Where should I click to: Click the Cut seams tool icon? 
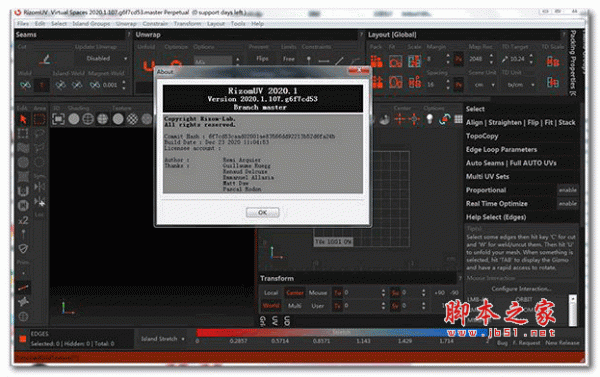[x=45, y=59]
